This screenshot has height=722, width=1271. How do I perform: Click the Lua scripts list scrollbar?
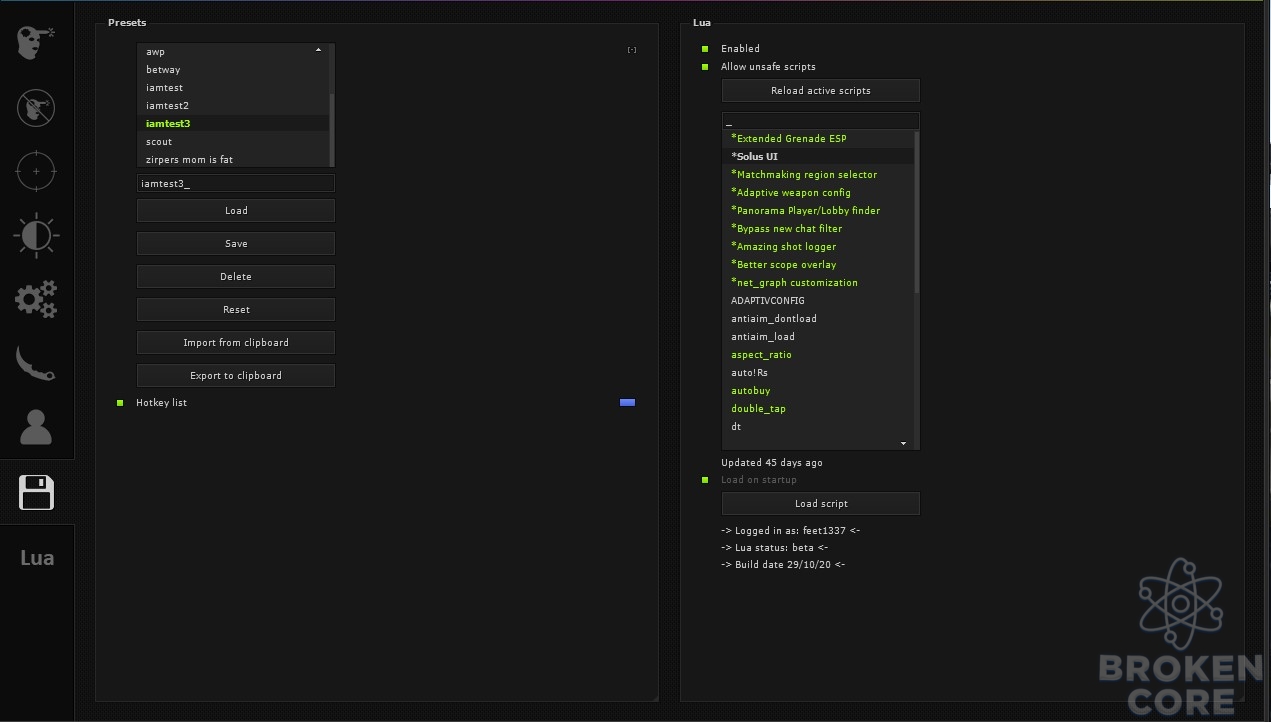[916, 212]
